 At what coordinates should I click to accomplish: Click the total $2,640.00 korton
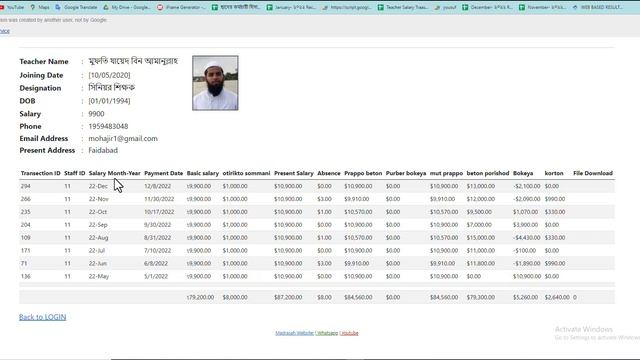[x=557, y=297]
